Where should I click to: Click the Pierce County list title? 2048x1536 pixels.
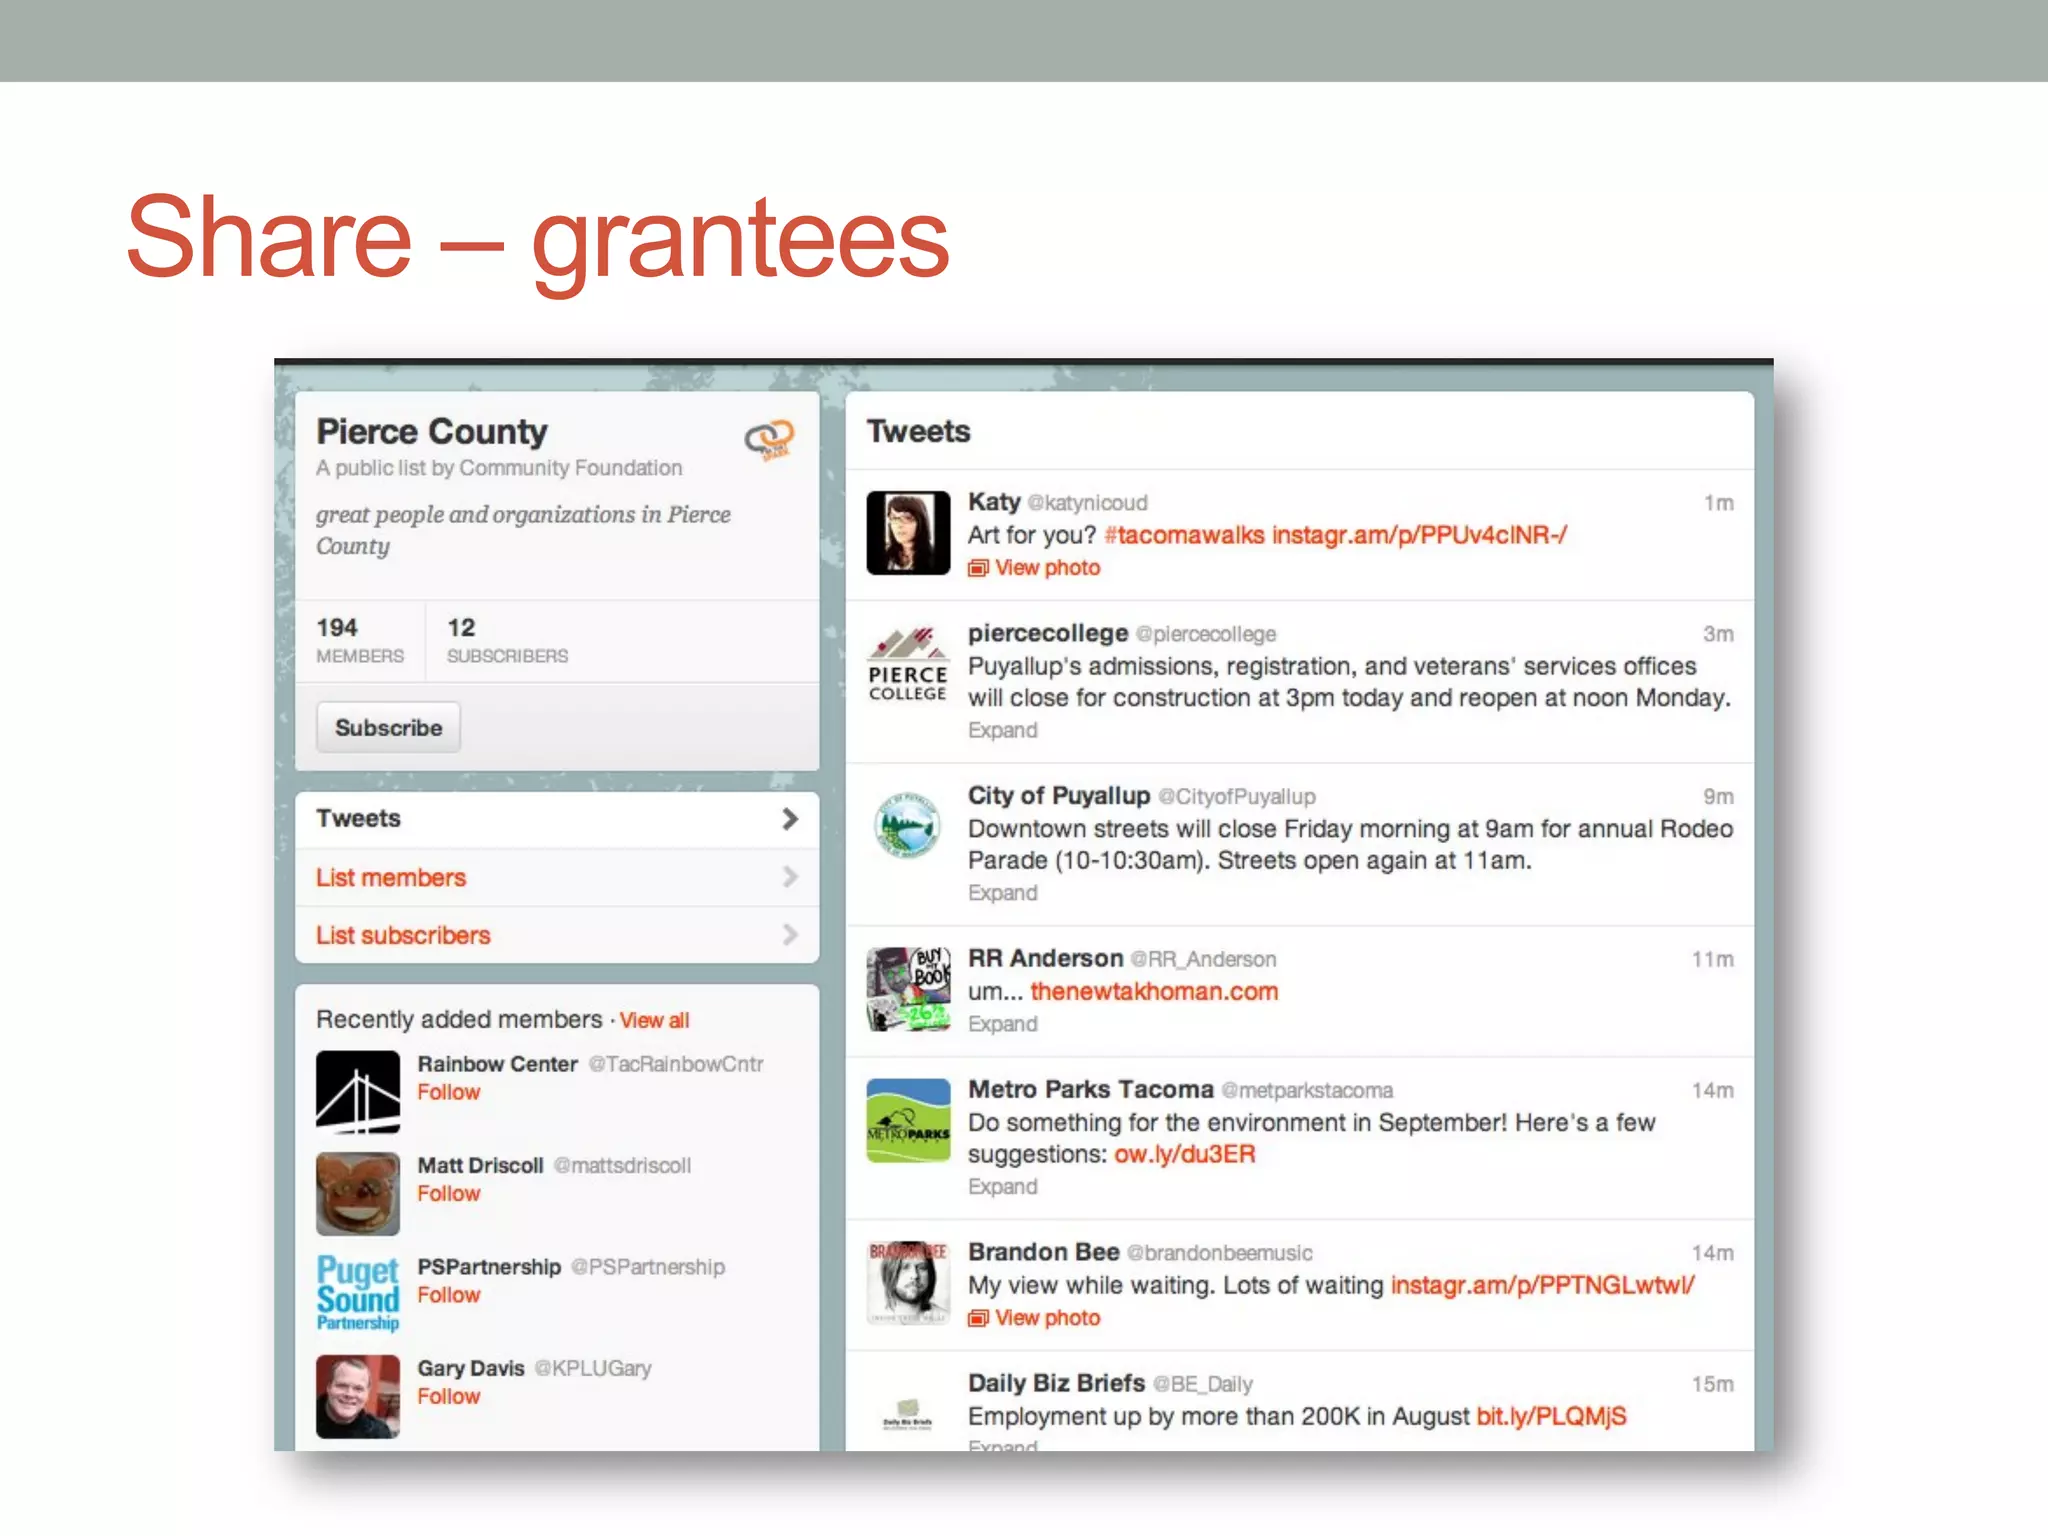click(x=432, y=431)
